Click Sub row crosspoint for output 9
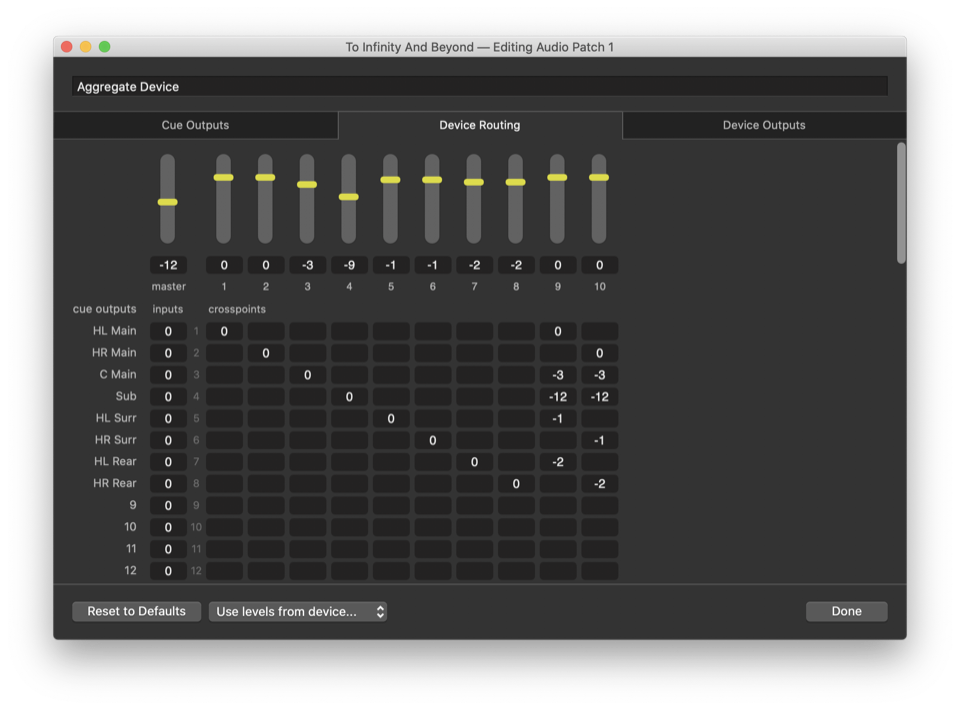The image size is (960, 710). (558, 397)
